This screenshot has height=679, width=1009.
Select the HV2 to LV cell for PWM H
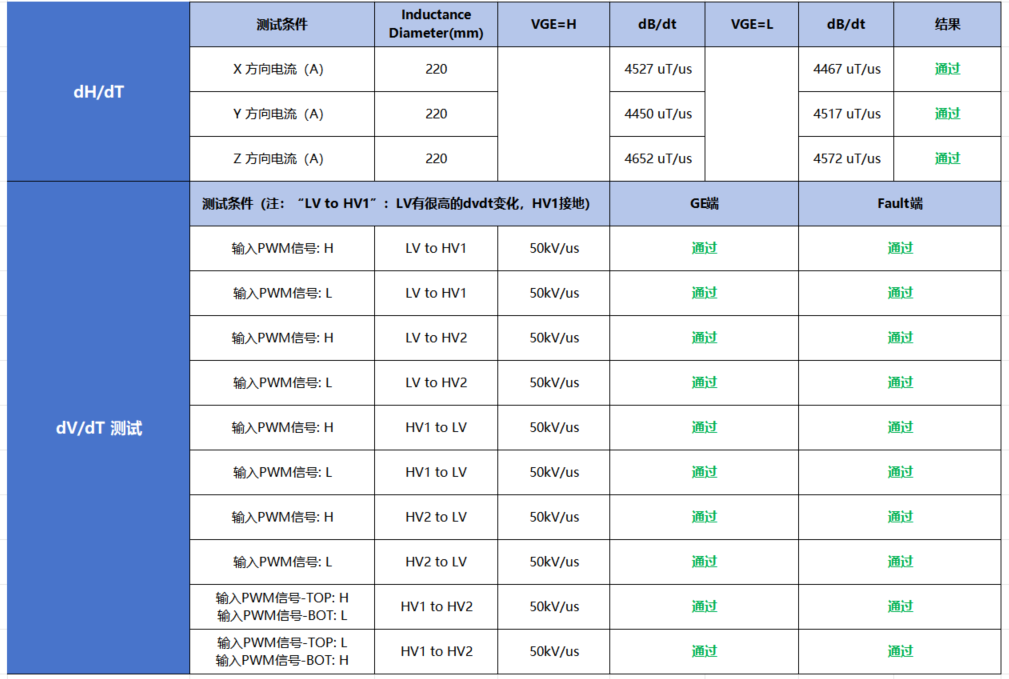pyautogui.click(x=436, y=517)
